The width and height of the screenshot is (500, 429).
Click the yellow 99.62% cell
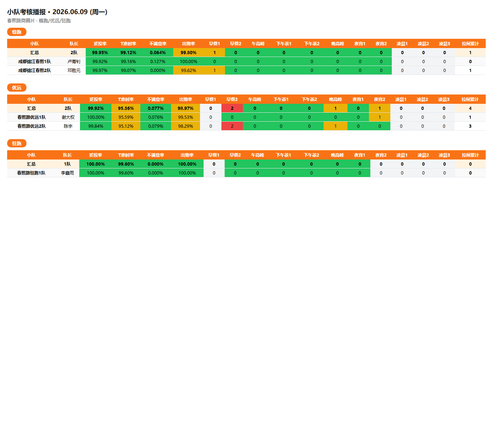(x=188, y=70)
